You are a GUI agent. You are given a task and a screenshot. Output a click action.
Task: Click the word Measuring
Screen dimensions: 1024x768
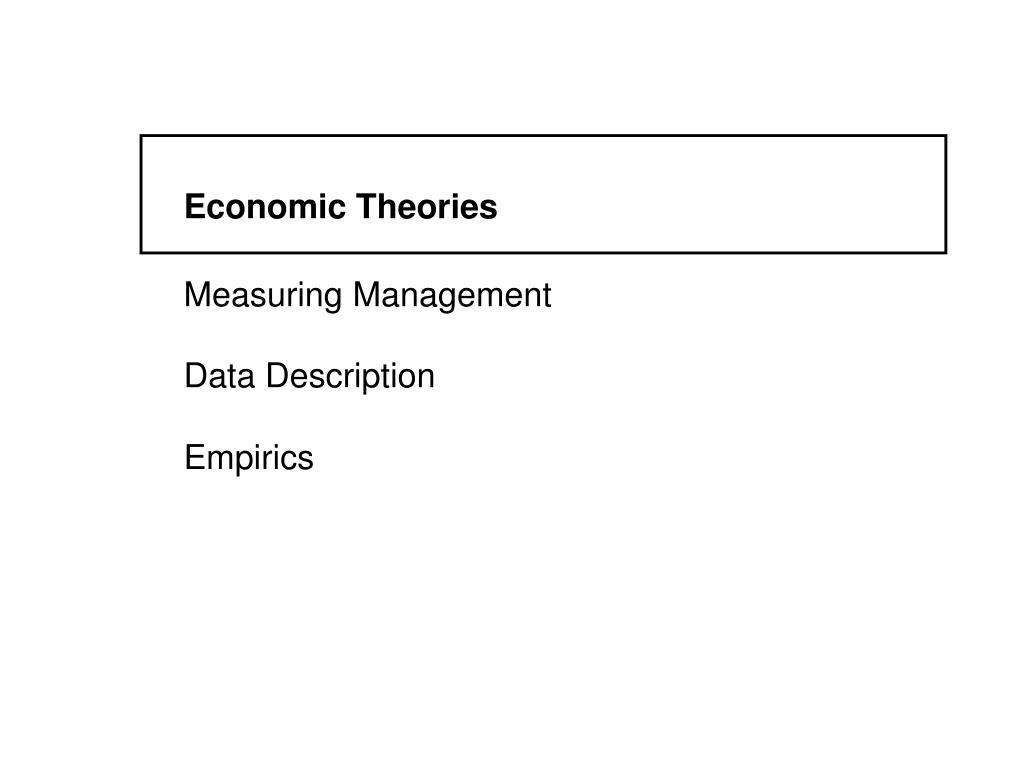(x=263, y=296)
